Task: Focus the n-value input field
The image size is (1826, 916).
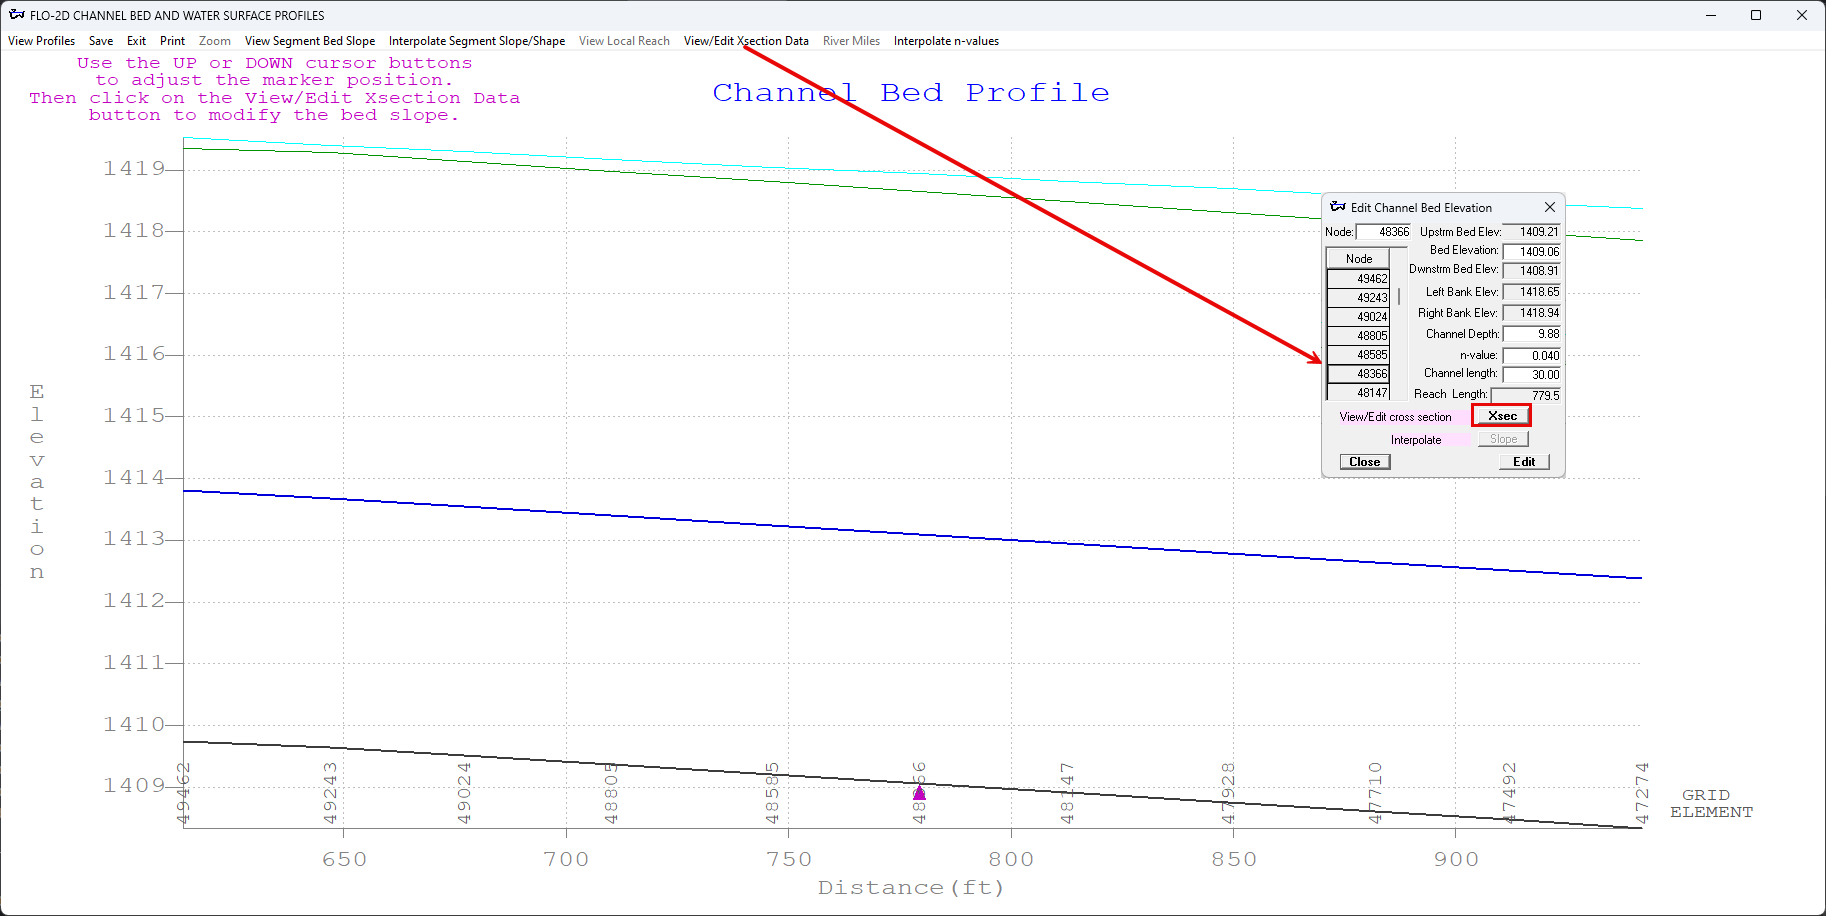Action: 1531,355
